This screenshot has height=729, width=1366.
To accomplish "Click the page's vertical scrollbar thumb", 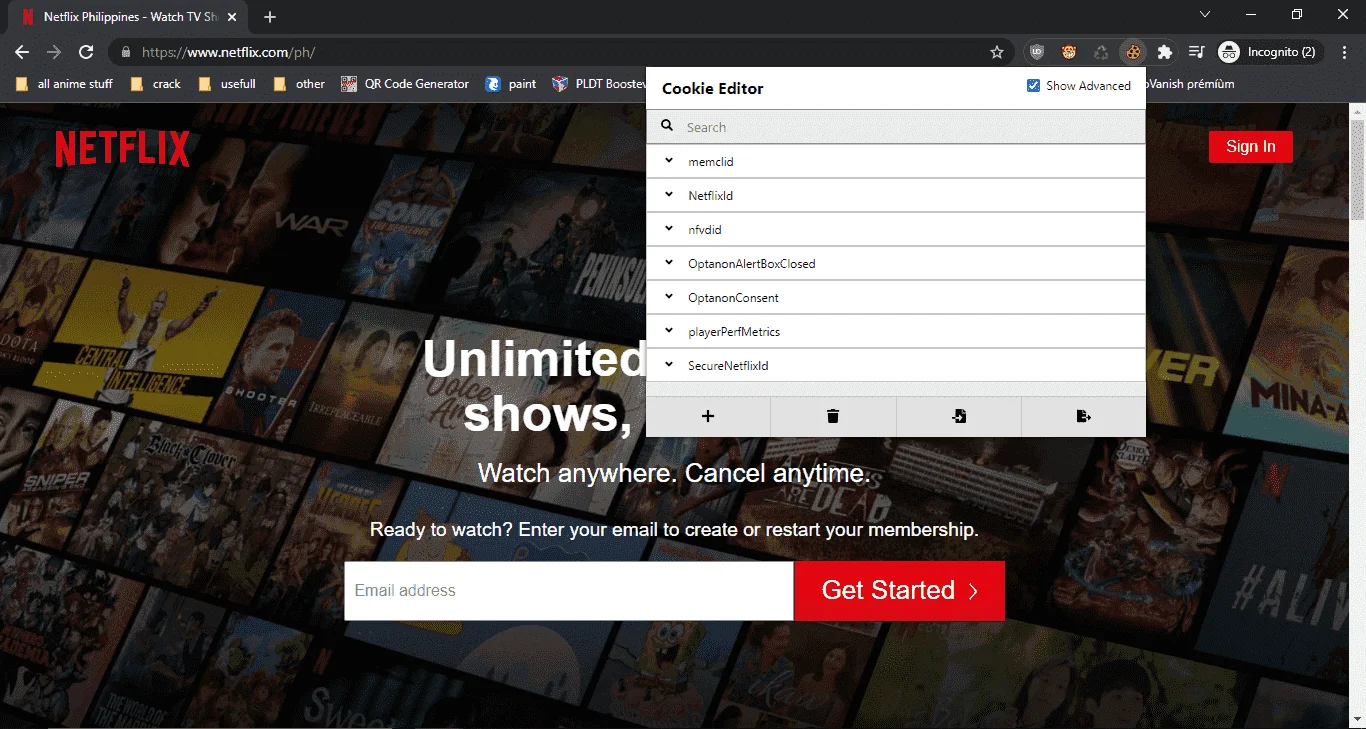I will [x=1357, y=170].
